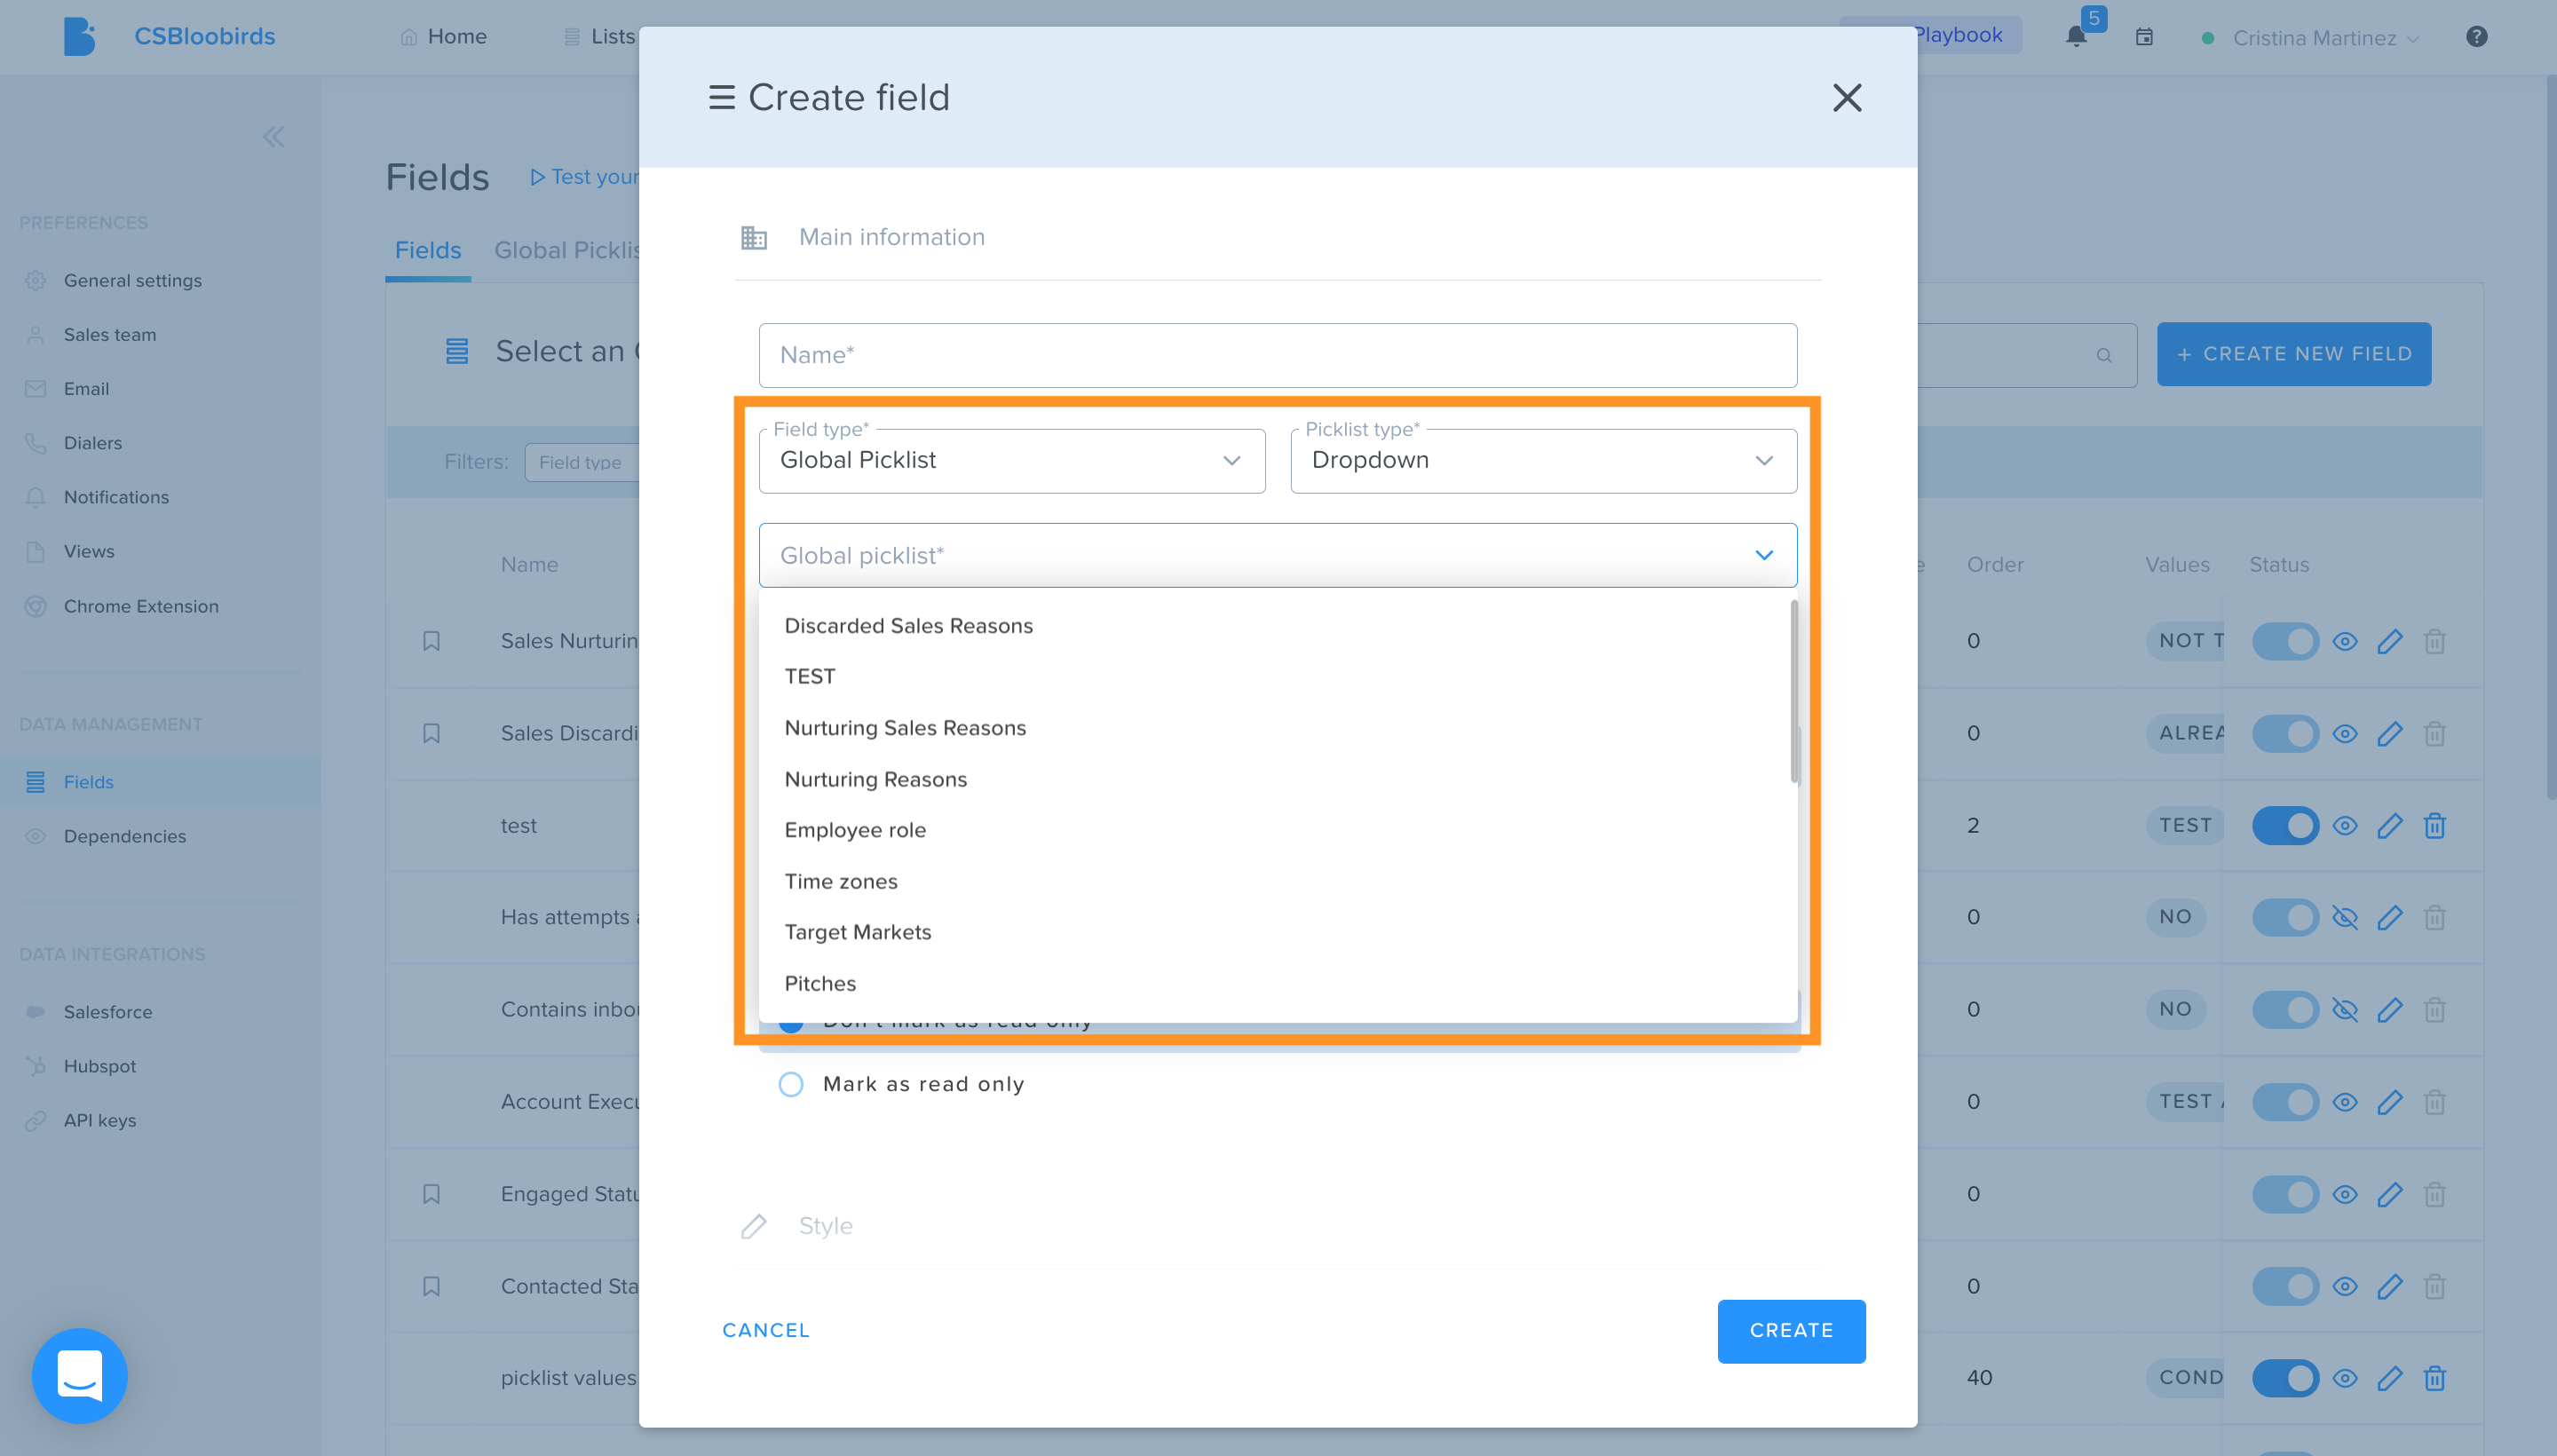Toggle visibility eye for test row
This screenshot has height=1456, width=2557.
2344,826
